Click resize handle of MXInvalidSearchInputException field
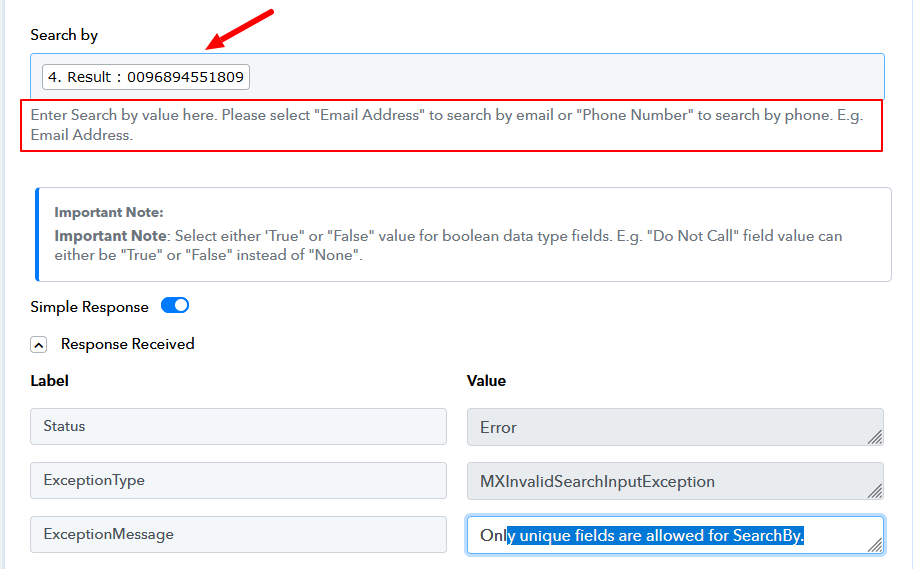 coord(875,491)
